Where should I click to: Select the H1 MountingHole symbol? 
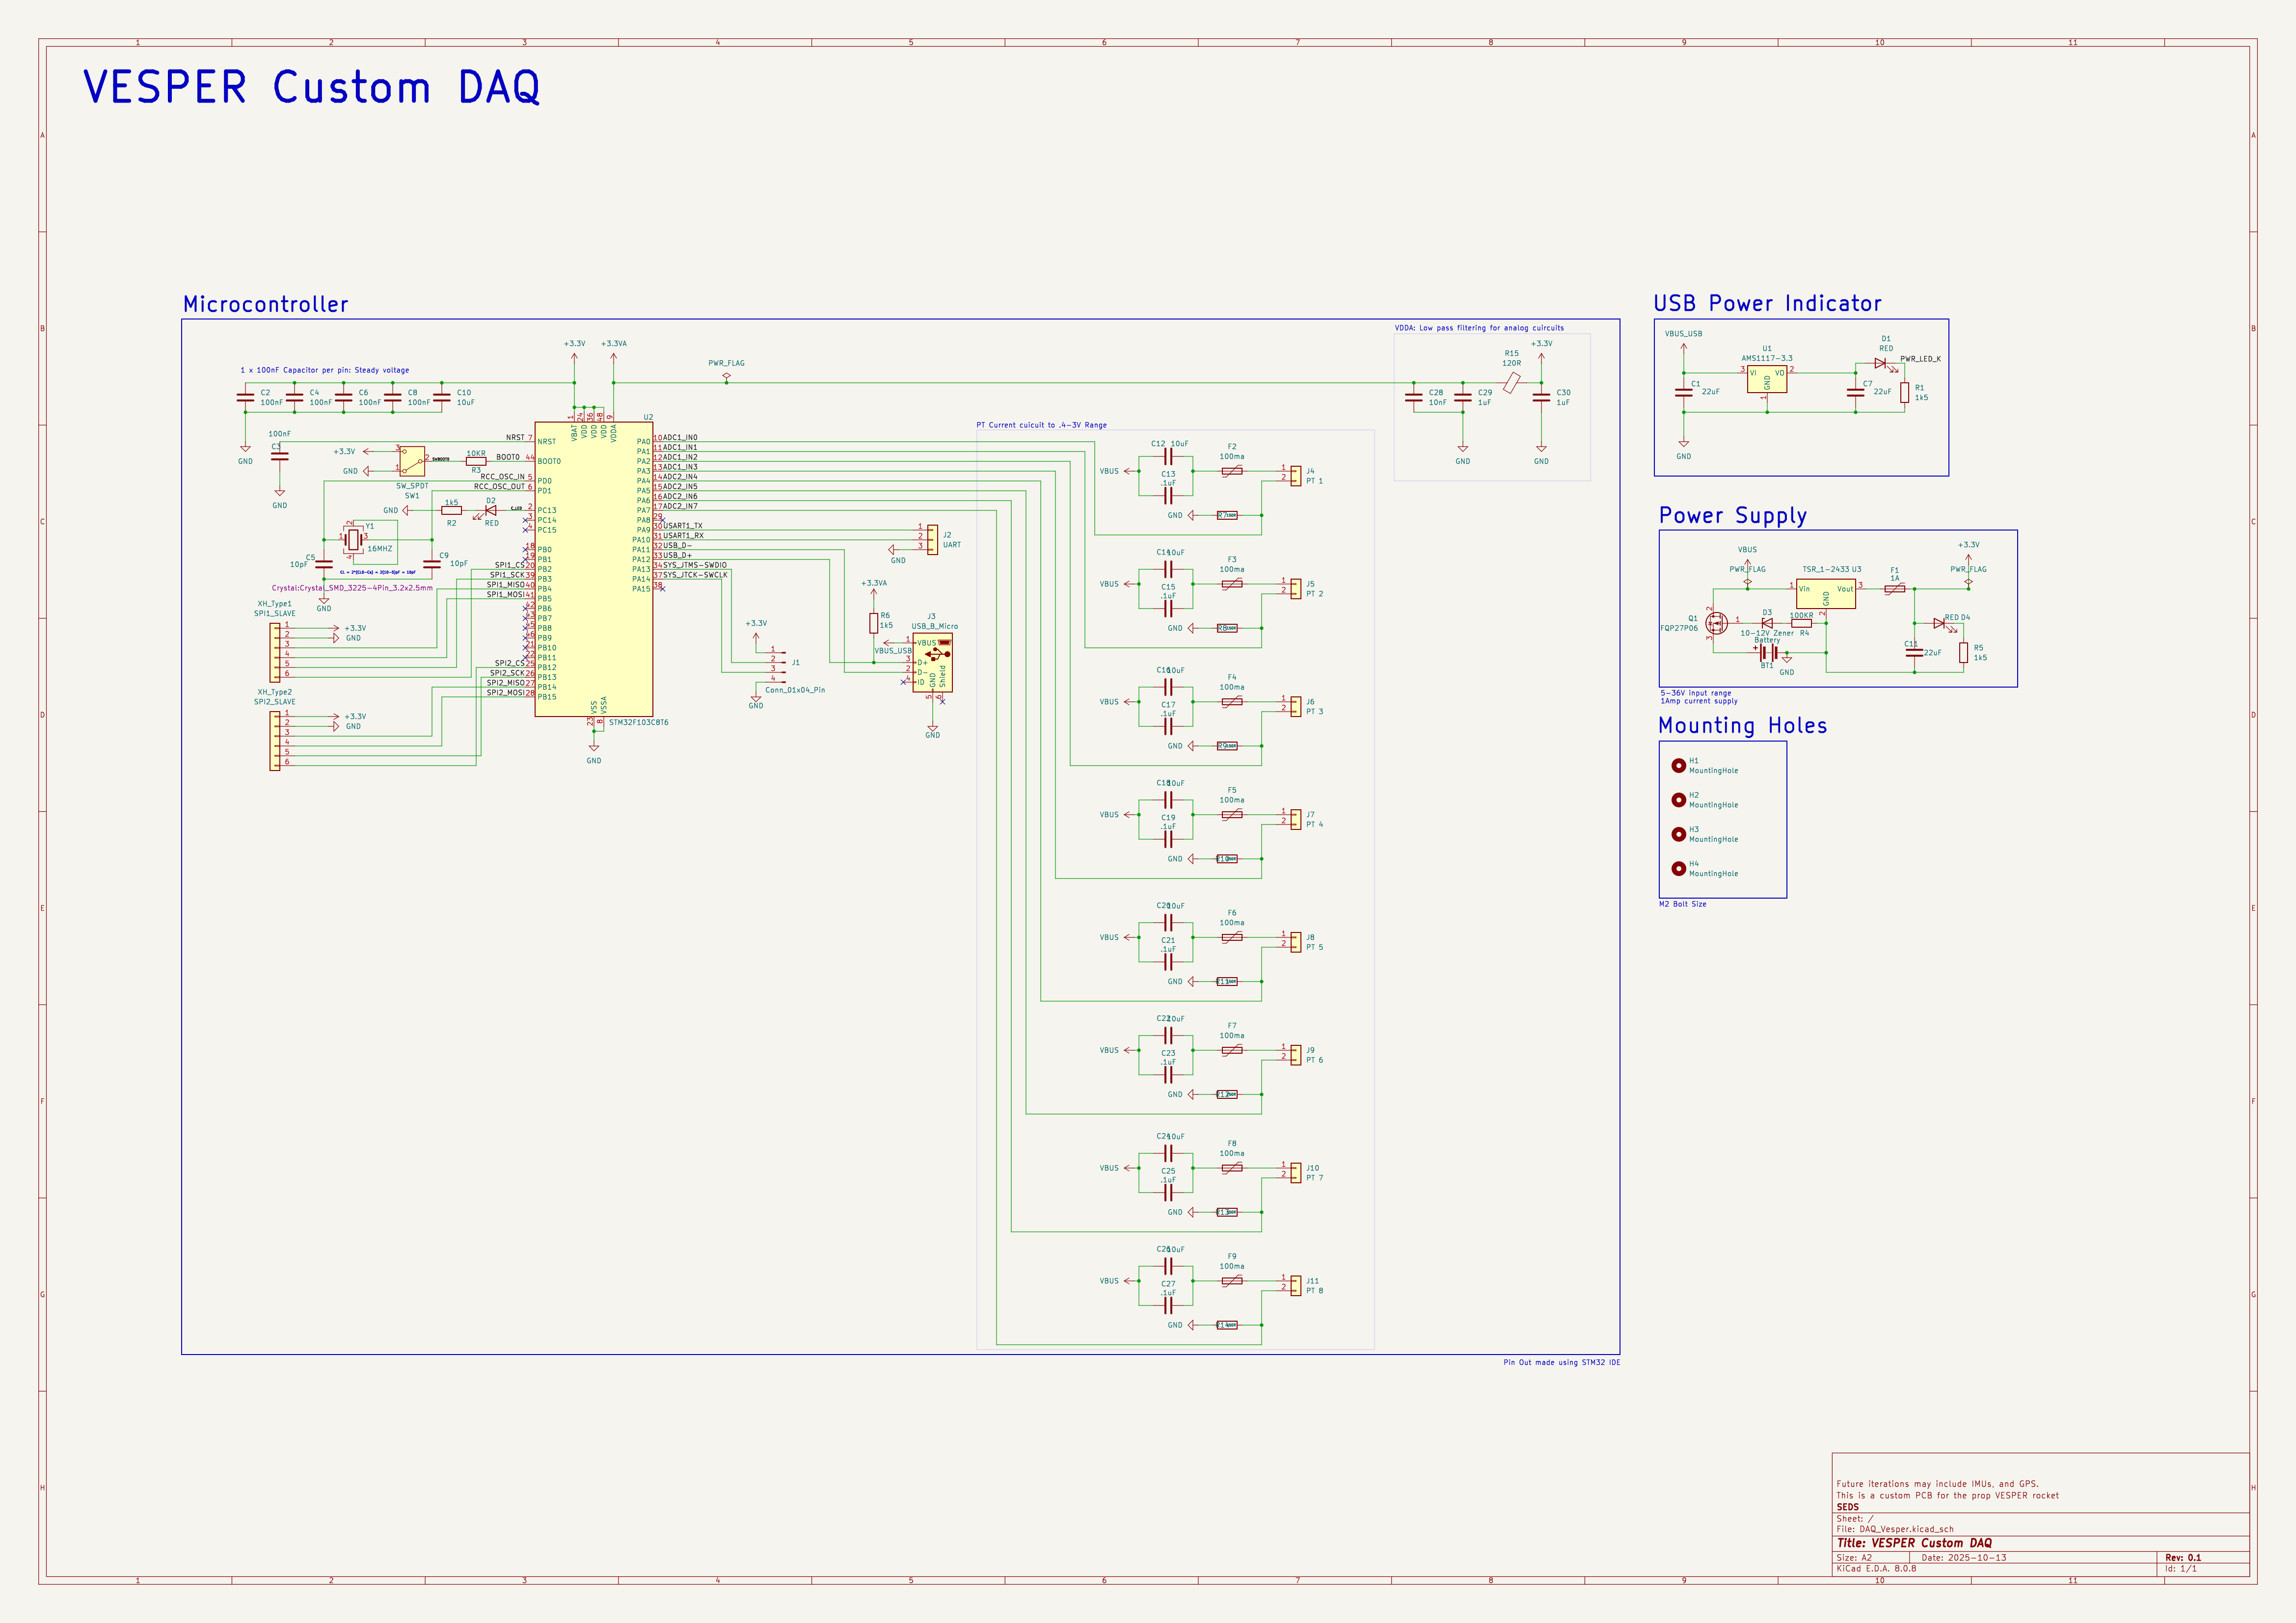1678,765
